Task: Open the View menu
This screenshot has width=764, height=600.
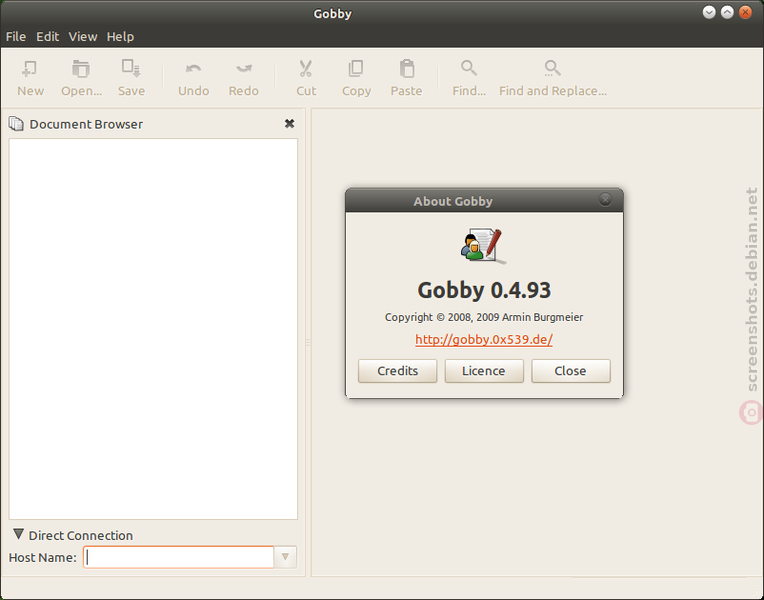Action: click(x=82, y=37)
